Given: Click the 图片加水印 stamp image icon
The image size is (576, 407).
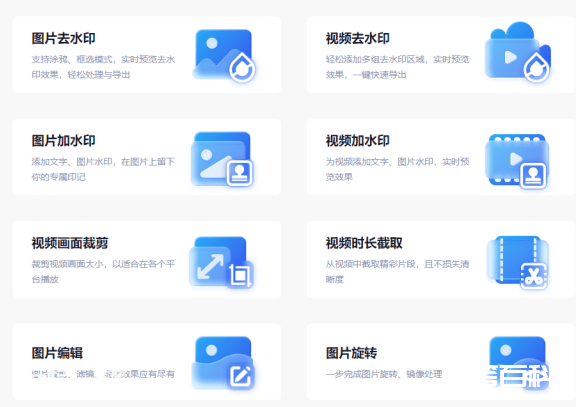Looking at the screenshot, I should (222, 159).
